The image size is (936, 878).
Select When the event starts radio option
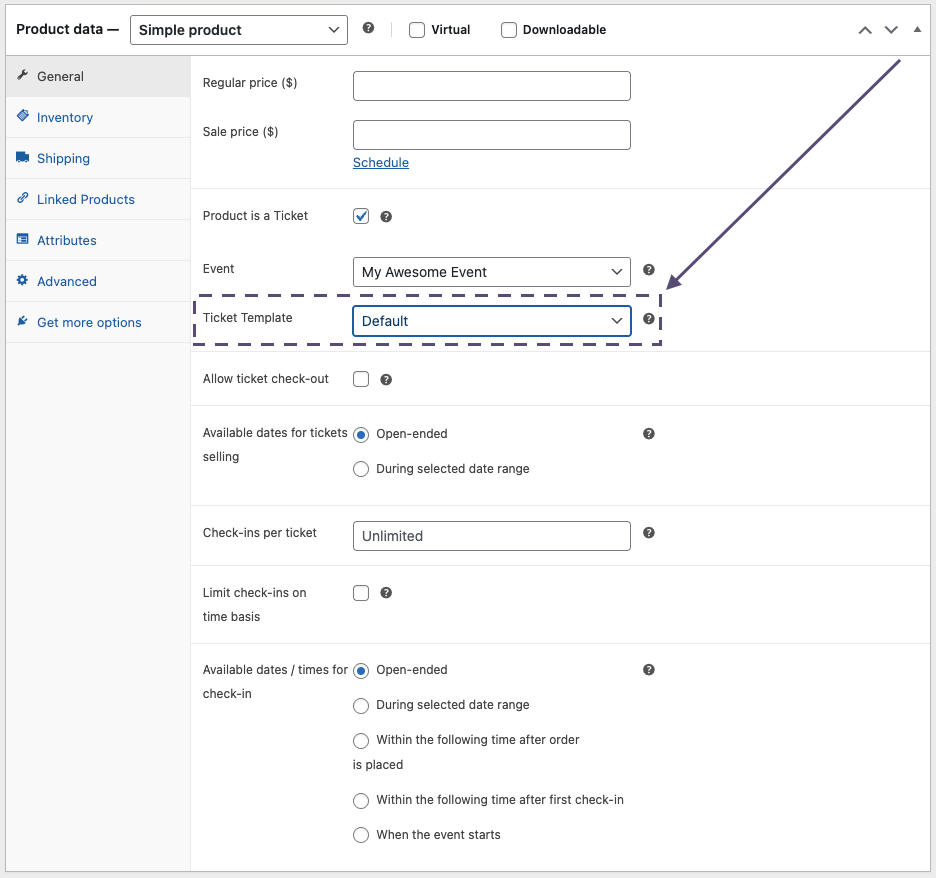click(361, 835)
